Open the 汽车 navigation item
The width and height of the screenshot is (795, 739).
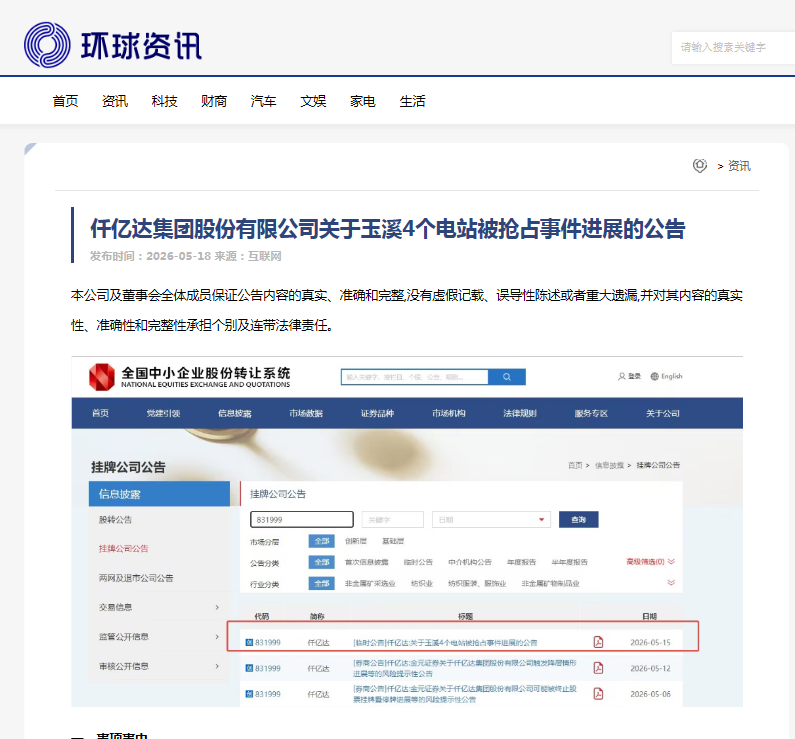coord(264,101)
